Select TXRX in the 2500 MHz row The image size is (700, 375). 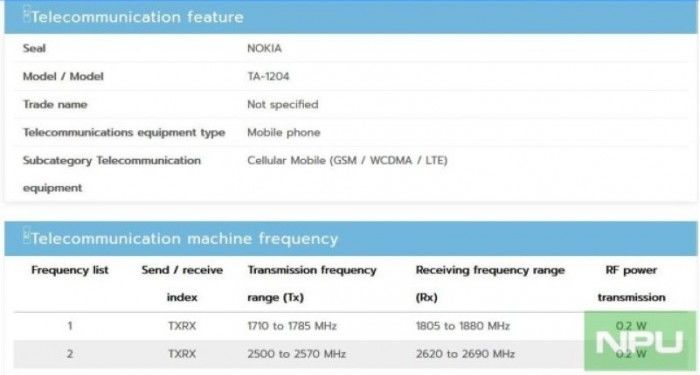pyautogui.click(x=182, y=354)
